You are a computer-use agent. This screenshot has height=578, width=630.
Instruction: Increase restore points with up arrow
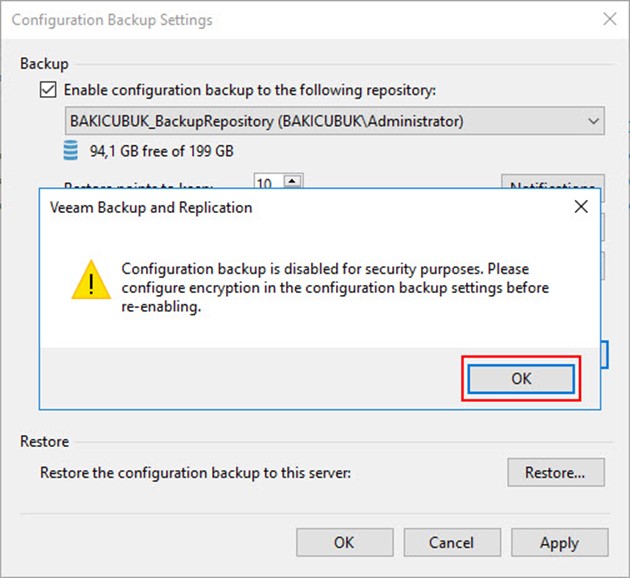(x=292, y=181)
